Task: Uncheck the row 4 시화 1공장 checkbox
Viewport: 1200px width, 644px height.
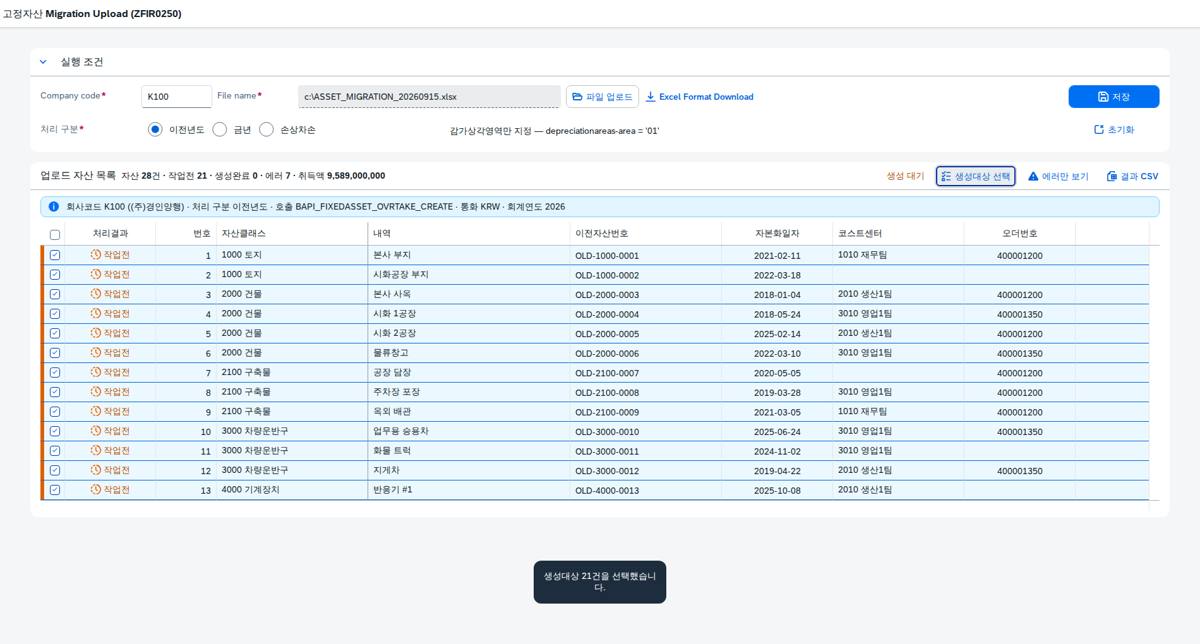Action: pyautogui.click(x=55, y=314)
